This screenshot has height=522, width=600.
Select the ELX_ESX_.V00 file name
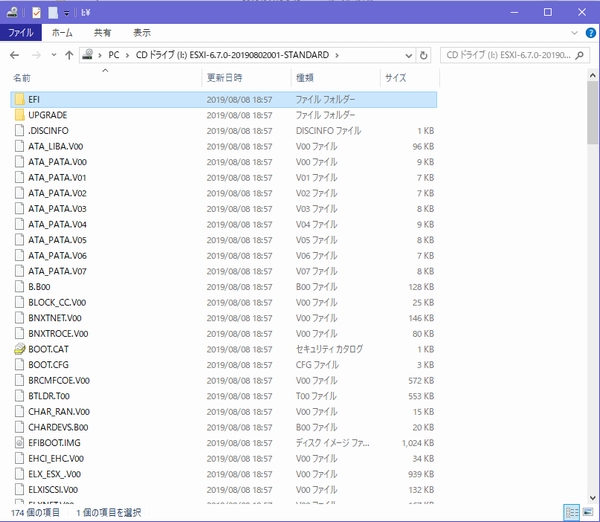point(54,475)
